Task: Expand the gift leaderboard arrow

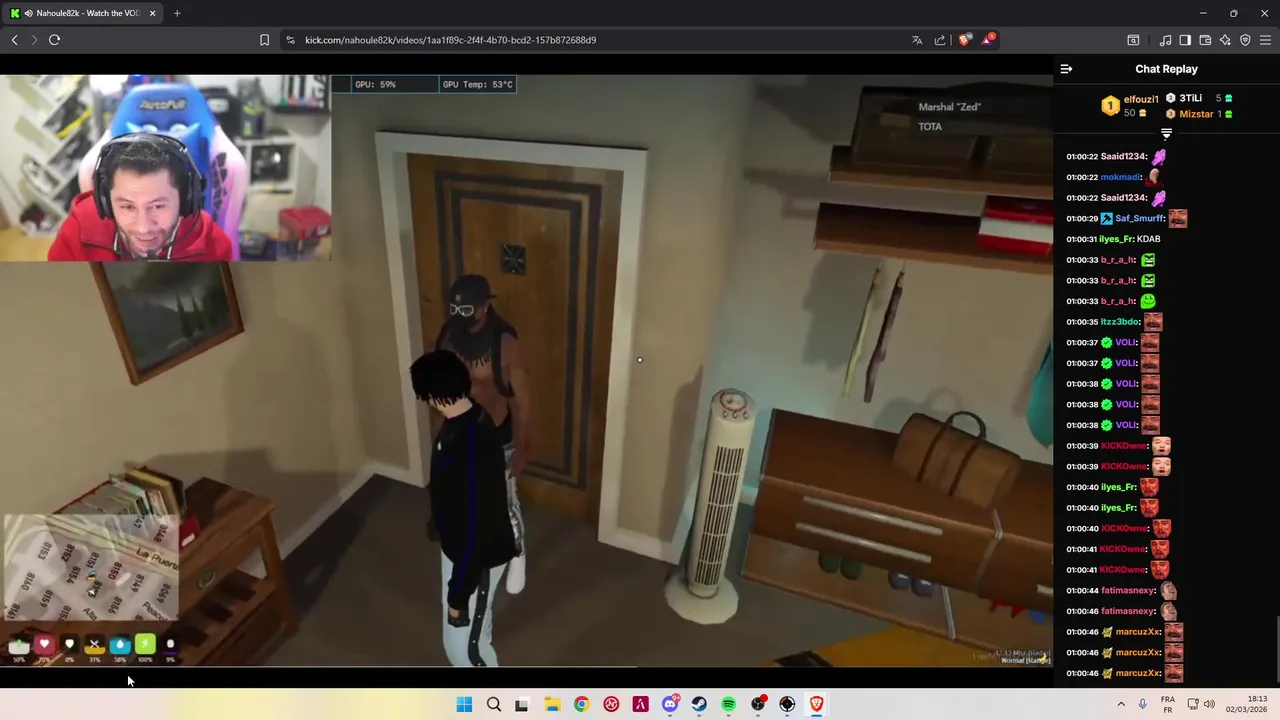Action: 1166,134
